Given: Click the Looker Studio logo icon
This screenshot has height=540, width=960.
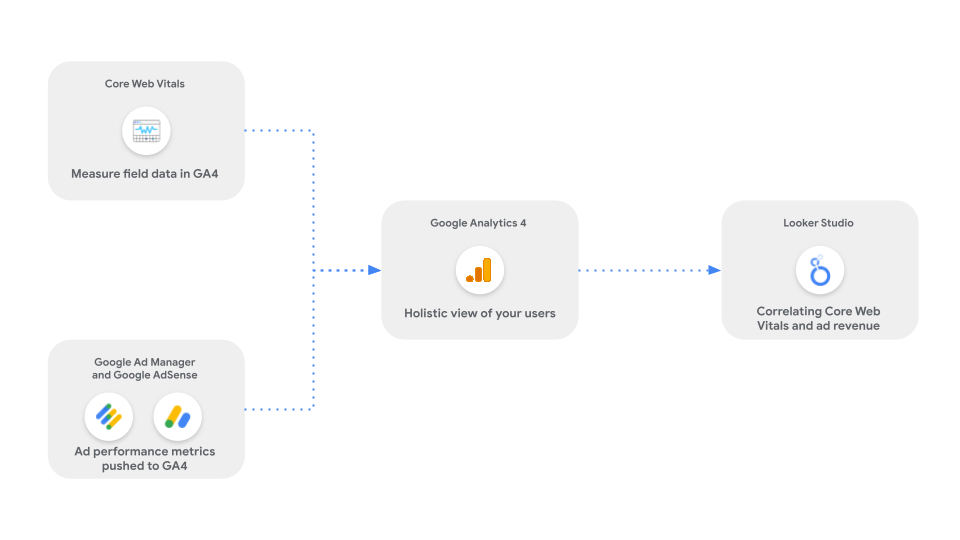Looking at the screenshot, I should (x=820, y=270).
